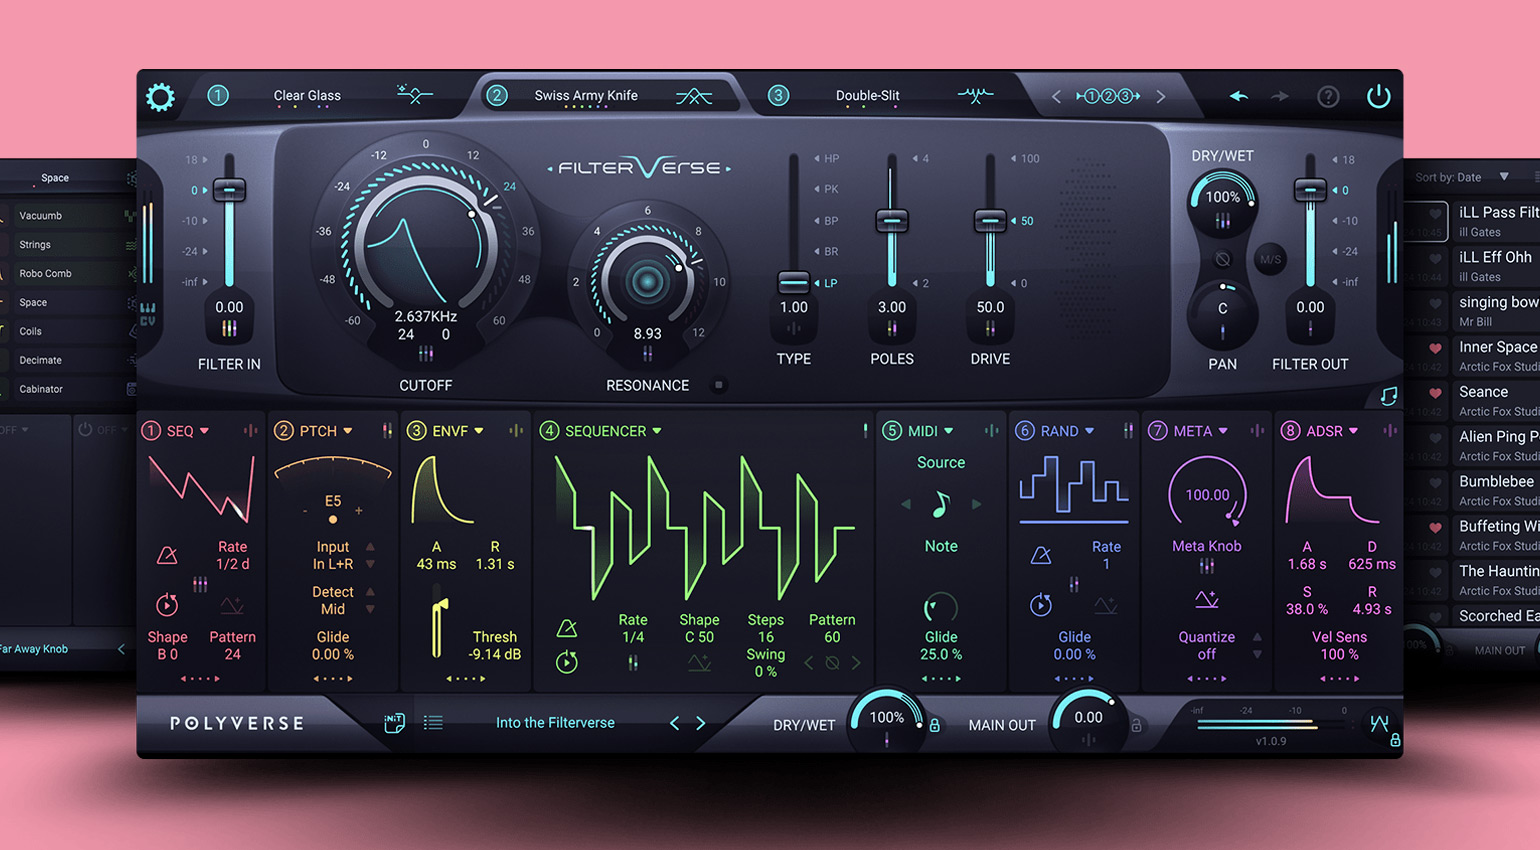Click the retrigger icon in RAND module
The width and height of the screenshot is (1540, 850).
point(1041,604)
